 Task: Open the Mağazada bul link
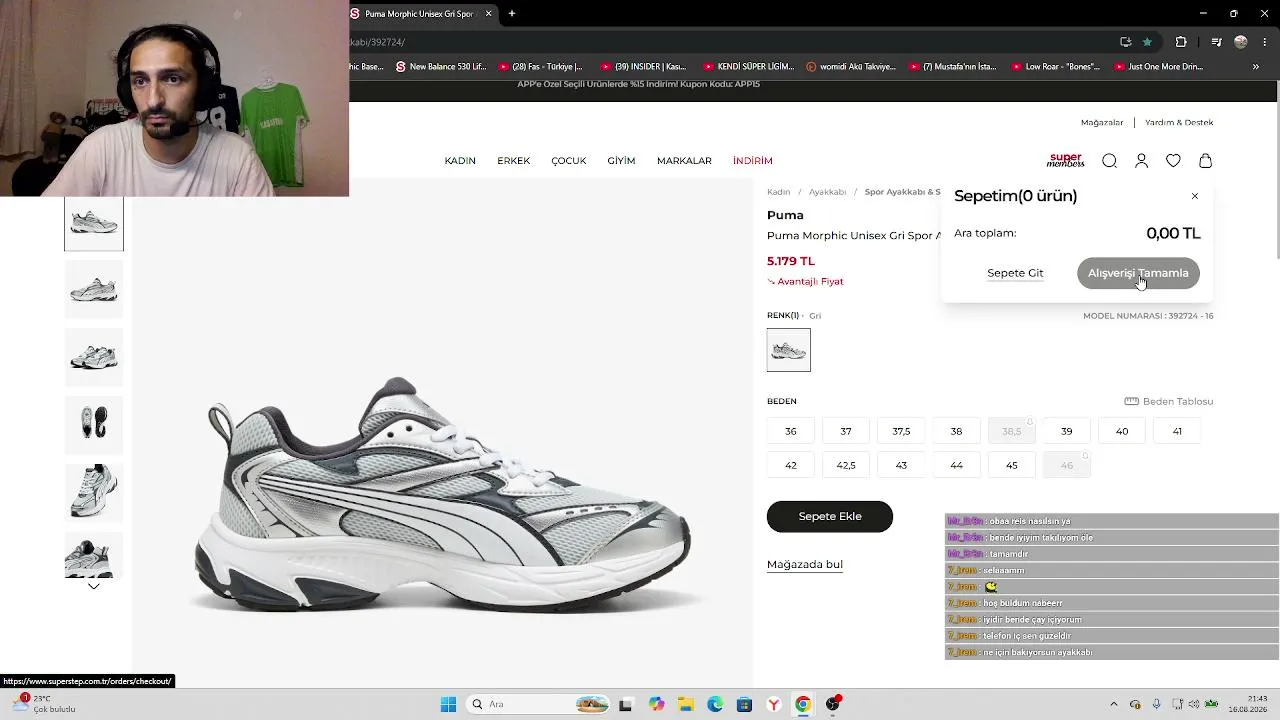(x=805, y=564)
